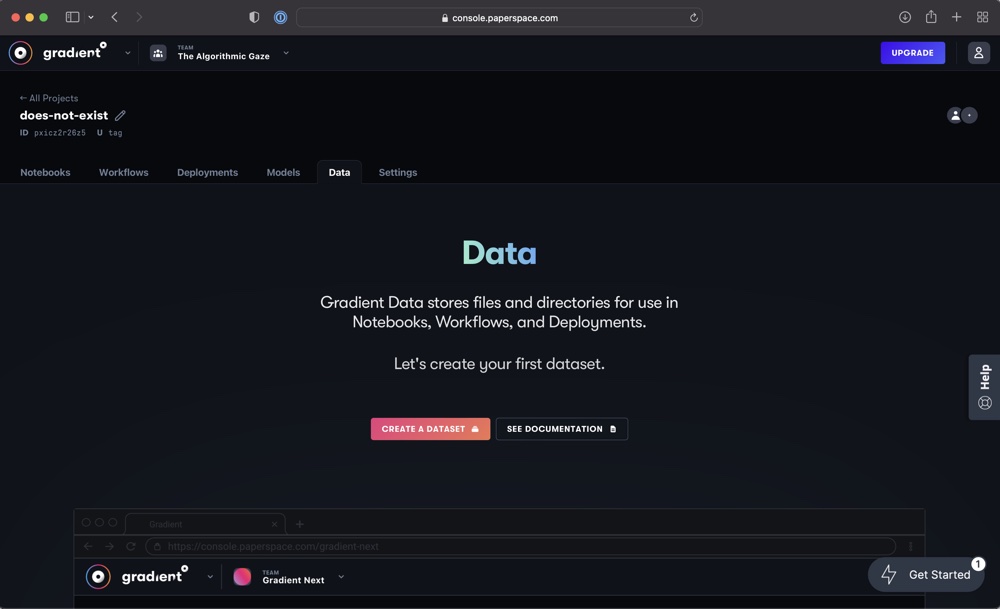Image resolution: width=1000 pixels, height=609 pixels.
Task: Open the Help smiley feedback icon
Action: coord(983,404)
